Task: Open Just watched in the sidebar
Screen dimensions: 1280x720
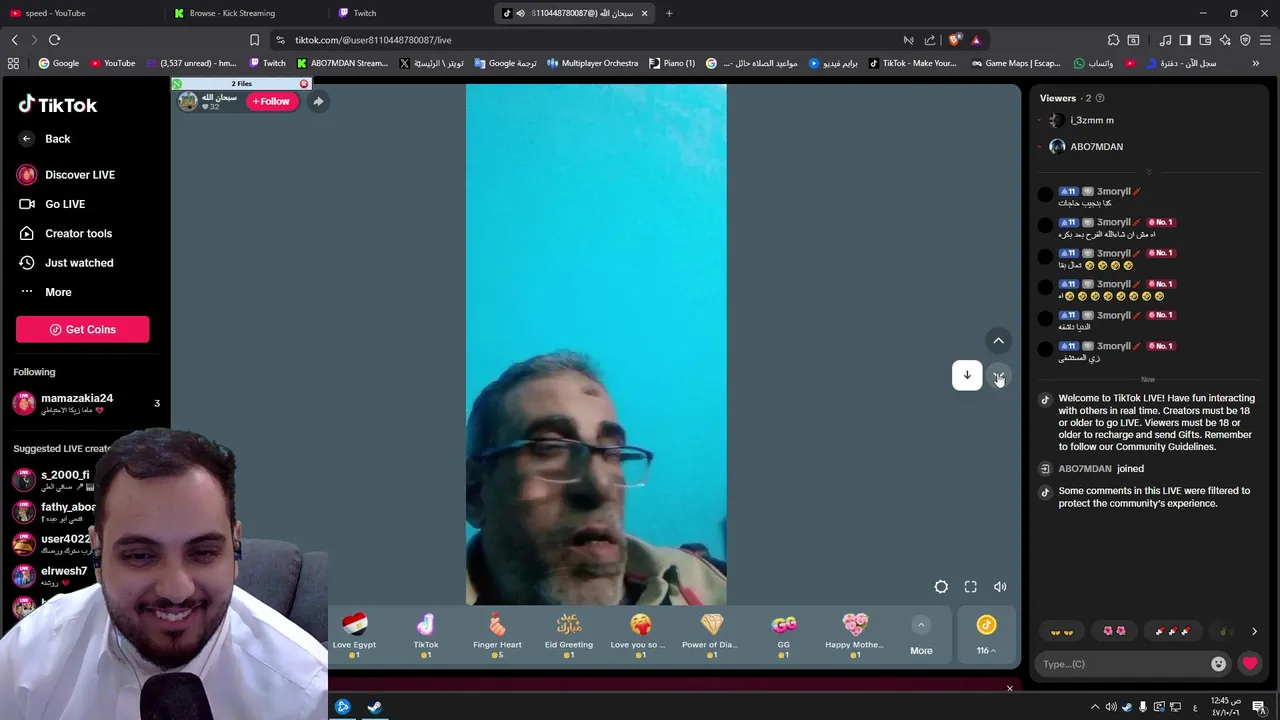Action: coord(66,263)
